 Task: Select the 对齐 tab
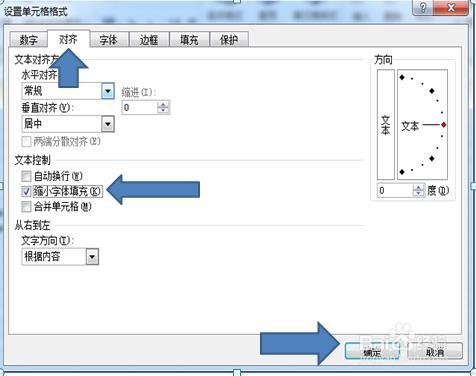point(68,39)
